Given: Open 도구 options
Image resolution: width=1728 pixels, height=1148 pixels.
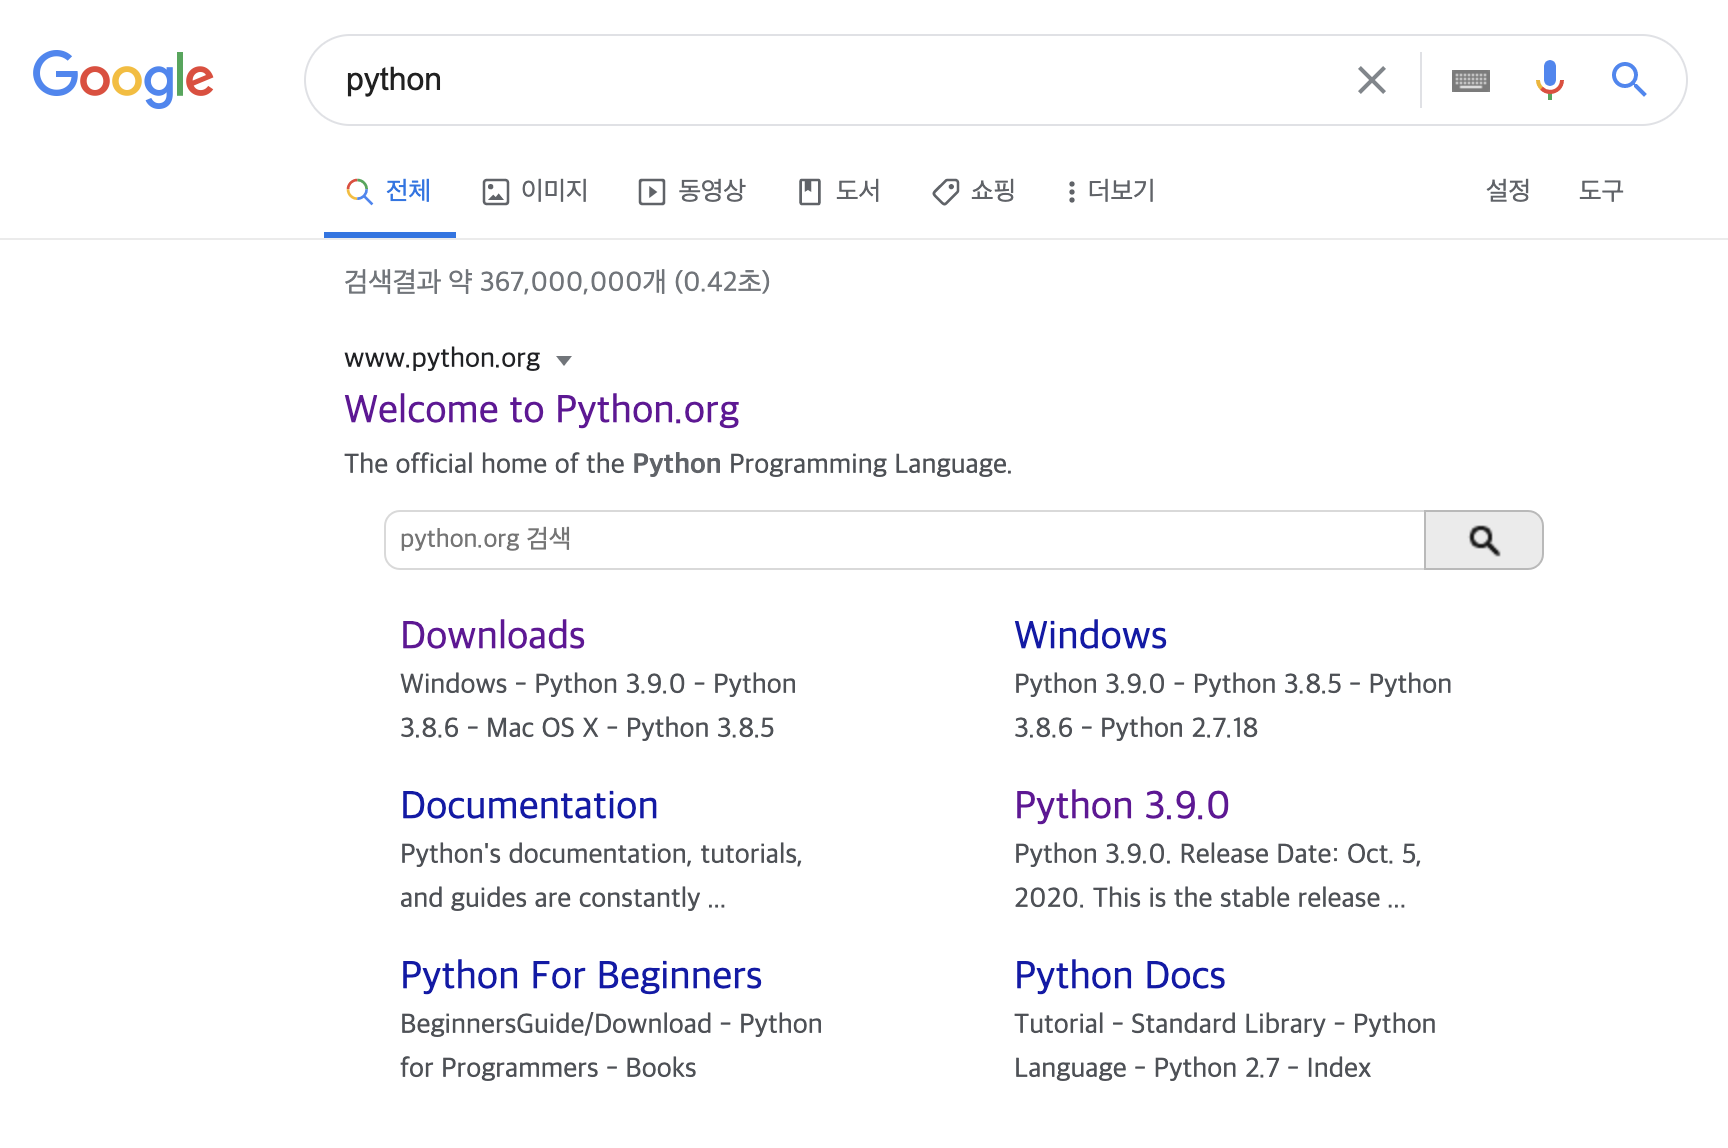Looking at the screenshot, I should click(x=1601, y=190).
